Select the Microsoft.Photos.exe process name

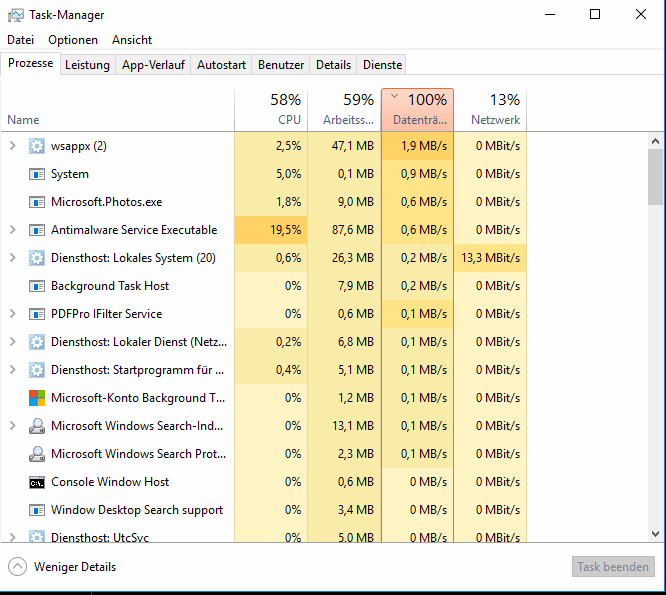tap(107, 202)
